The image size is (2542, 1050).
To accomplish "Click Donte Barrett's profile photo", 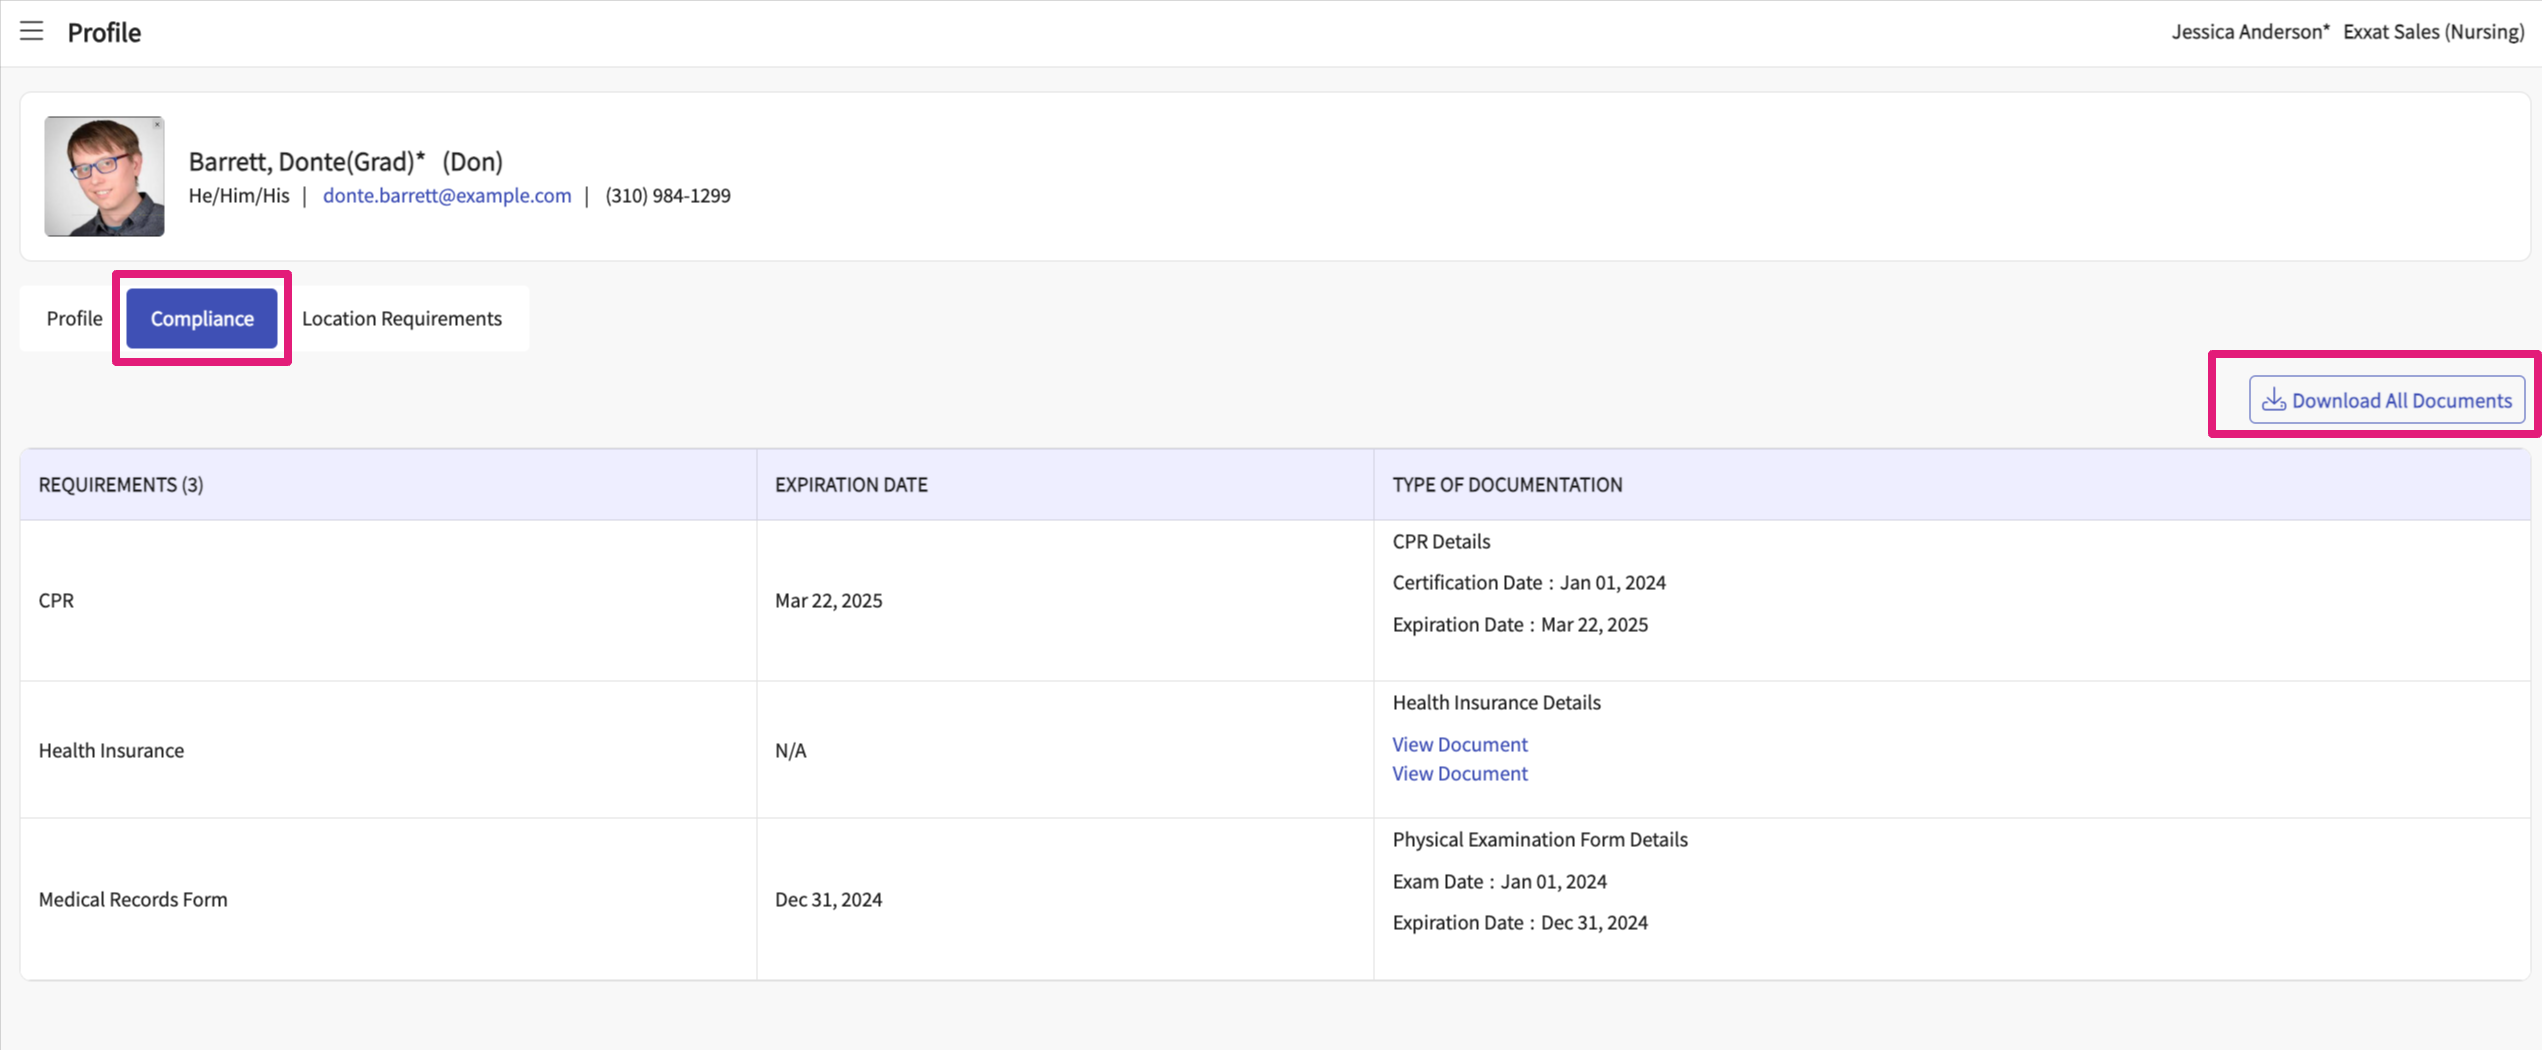I will [x=104, y=176].
